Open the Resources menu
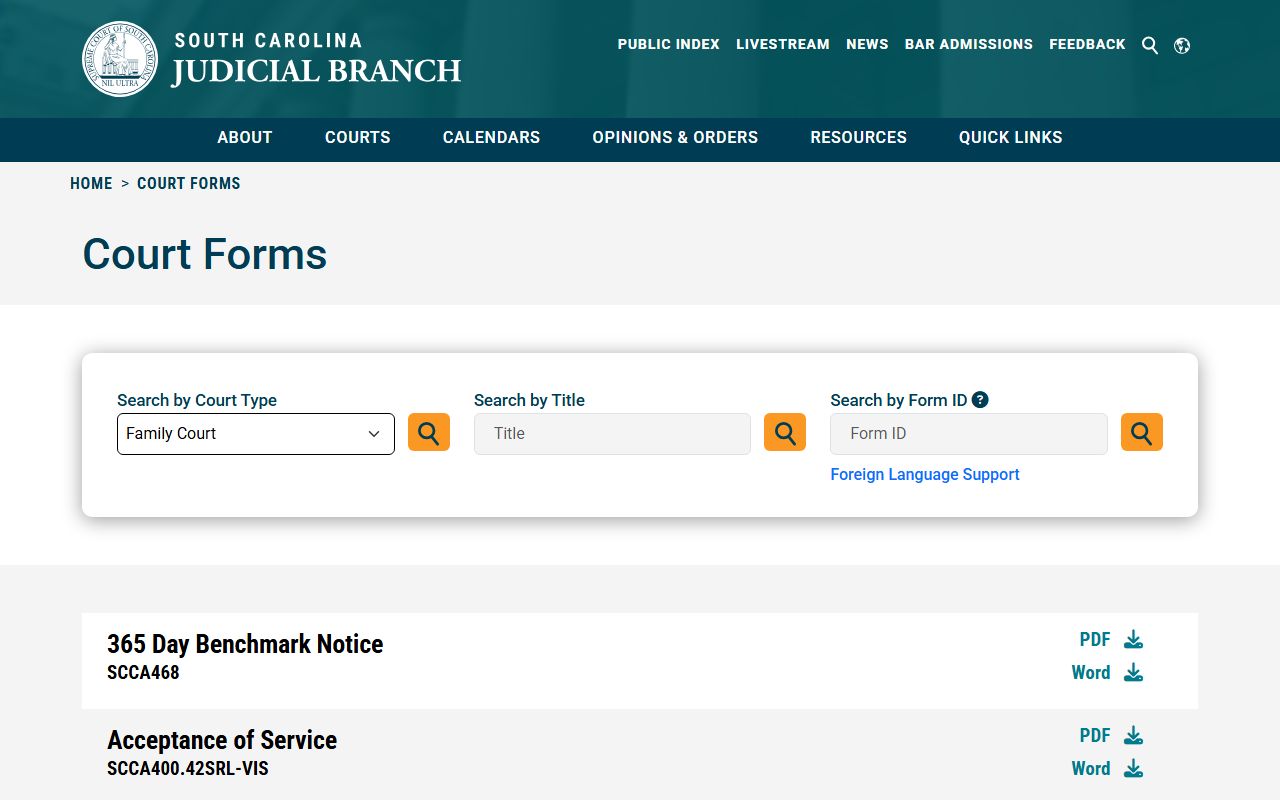The image size is (1280, 800). tap(858, 138)
